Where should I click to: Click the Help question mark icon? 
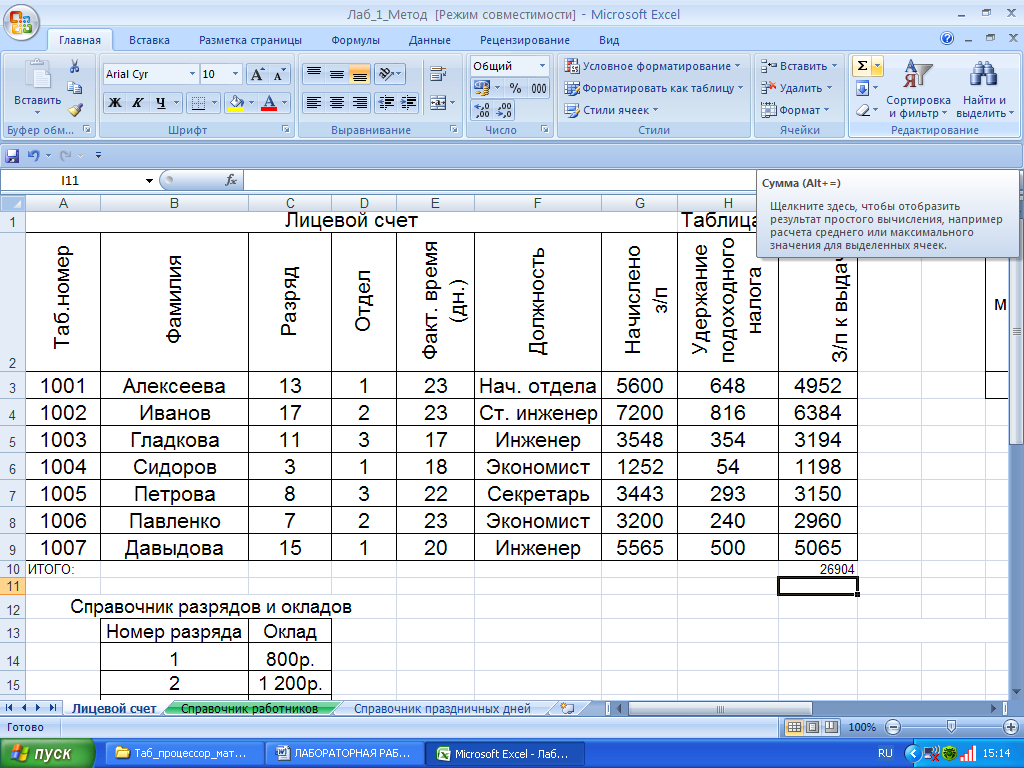(947, 39)
